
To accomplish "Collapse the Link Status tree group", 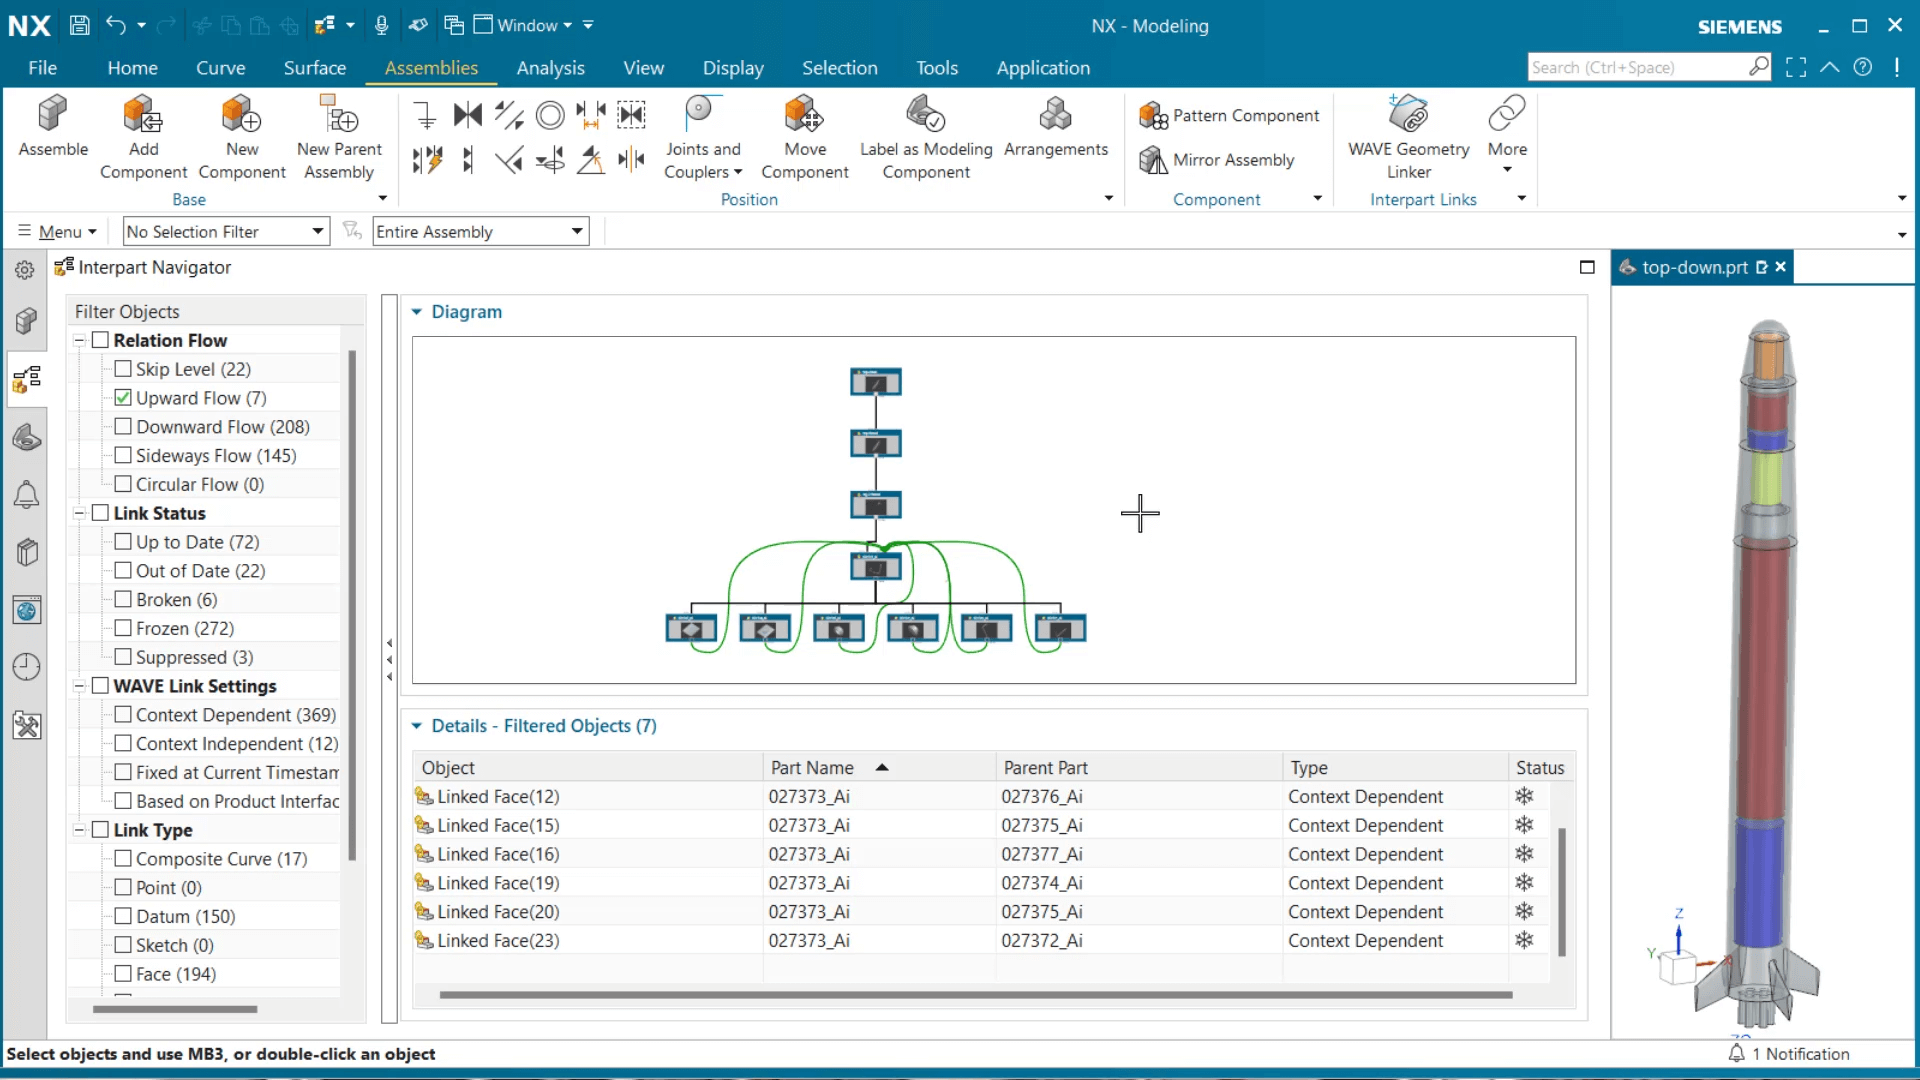I will [x=79, y=514].
